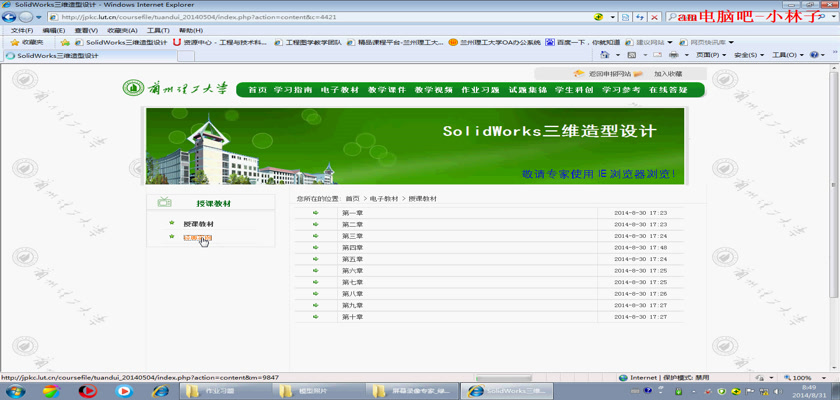Expand the 页面(P) dropdown
The image size is (840, 400).
click(711, 55)
